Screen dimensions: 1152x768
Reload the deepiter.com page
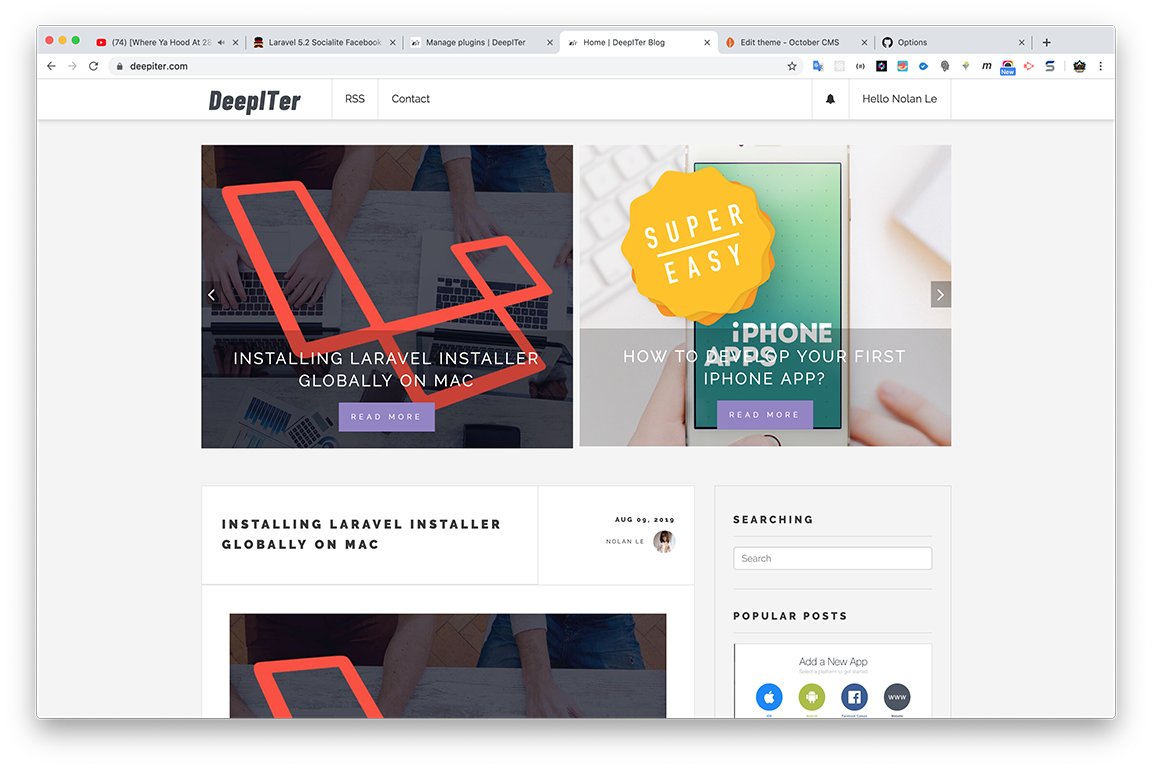[93, 66]
